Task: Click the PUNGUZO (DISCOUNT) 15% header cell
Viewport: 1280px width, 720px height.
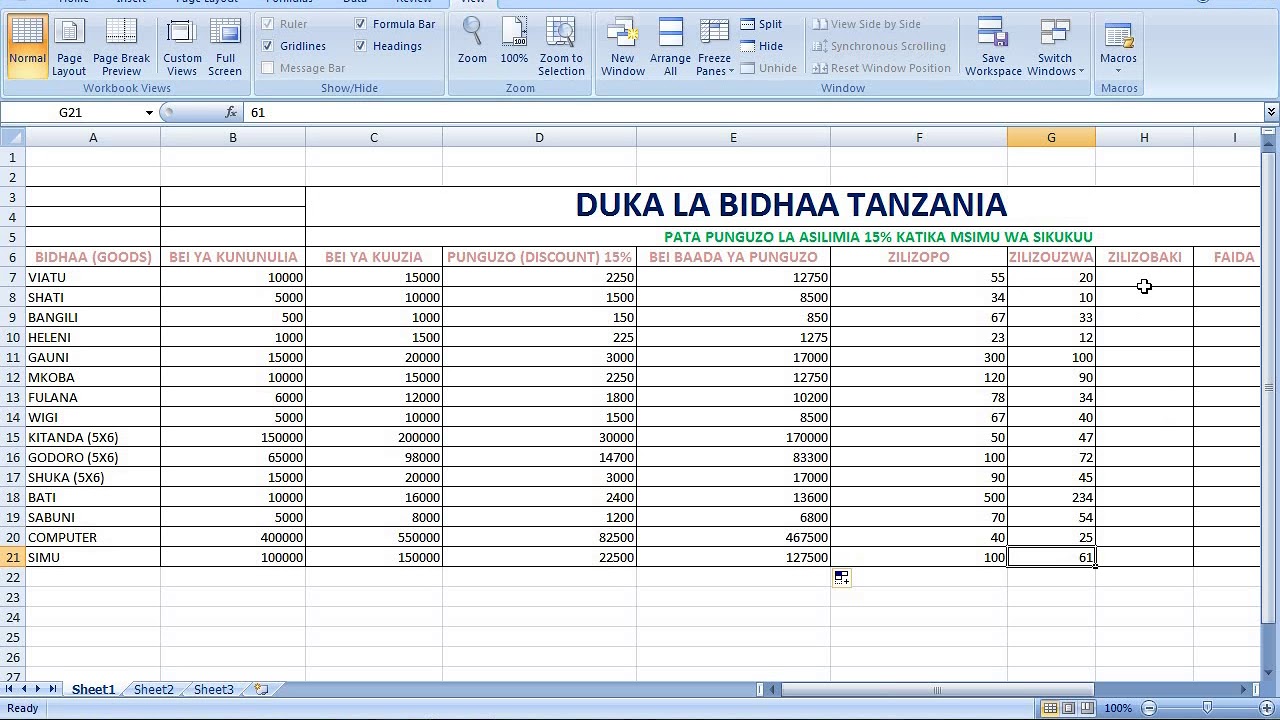Action: point(539,257)
